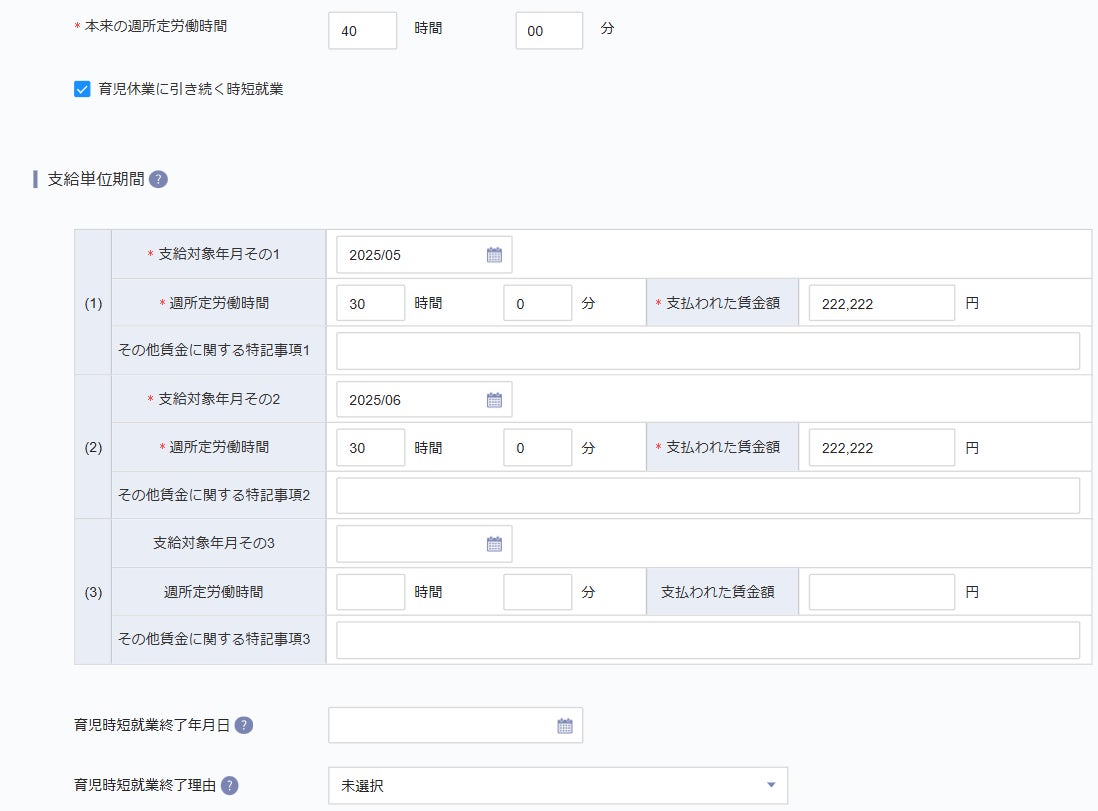This screenshot has height=811, width=1098.
Task: Open calendar for 育児時短就業終了年月日
Action: tap(565, 726)
